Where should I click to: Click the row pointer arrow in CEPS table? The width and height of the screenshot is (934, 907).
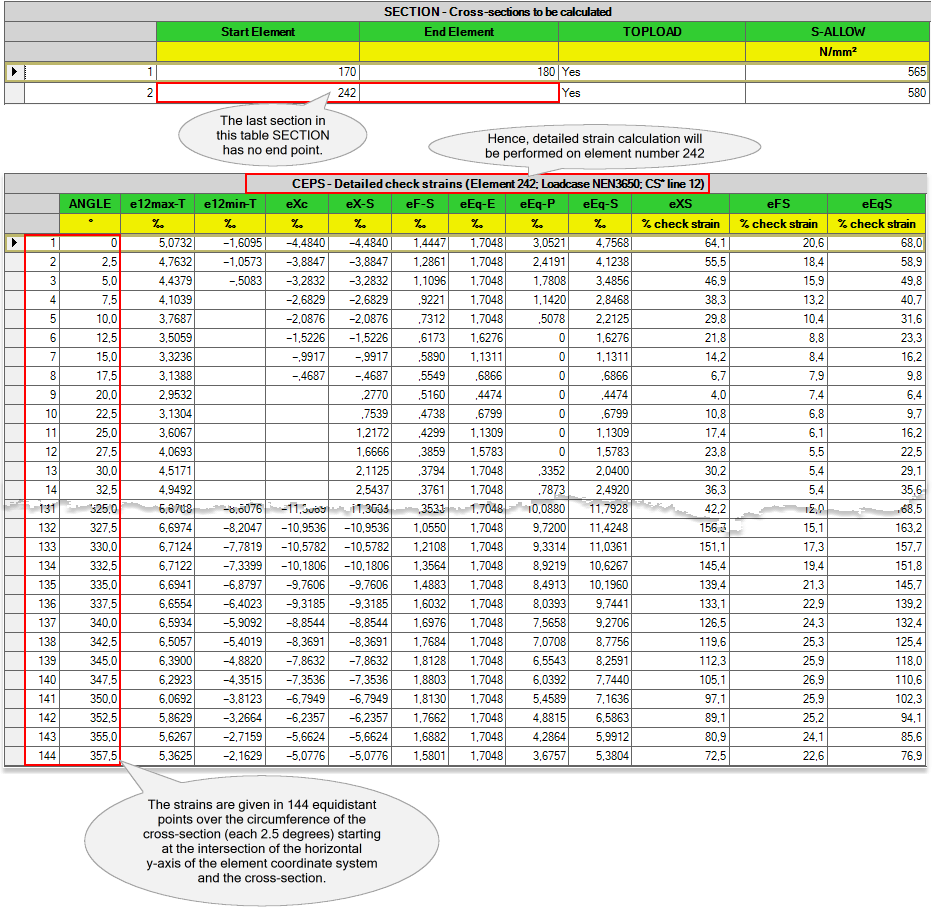[13, 242]
